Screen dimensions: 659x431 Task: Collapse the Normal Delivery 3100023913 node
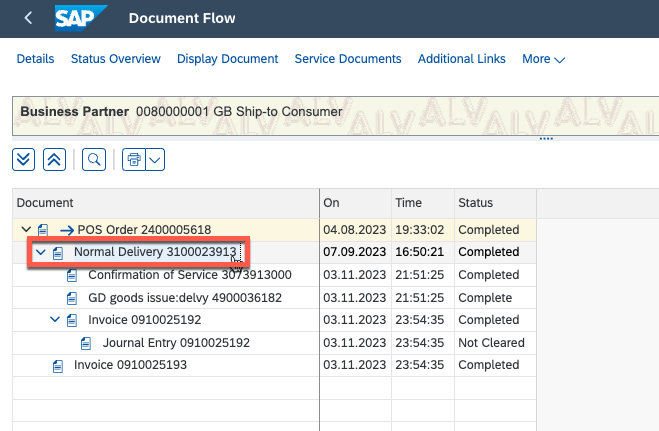click(41, 252)
